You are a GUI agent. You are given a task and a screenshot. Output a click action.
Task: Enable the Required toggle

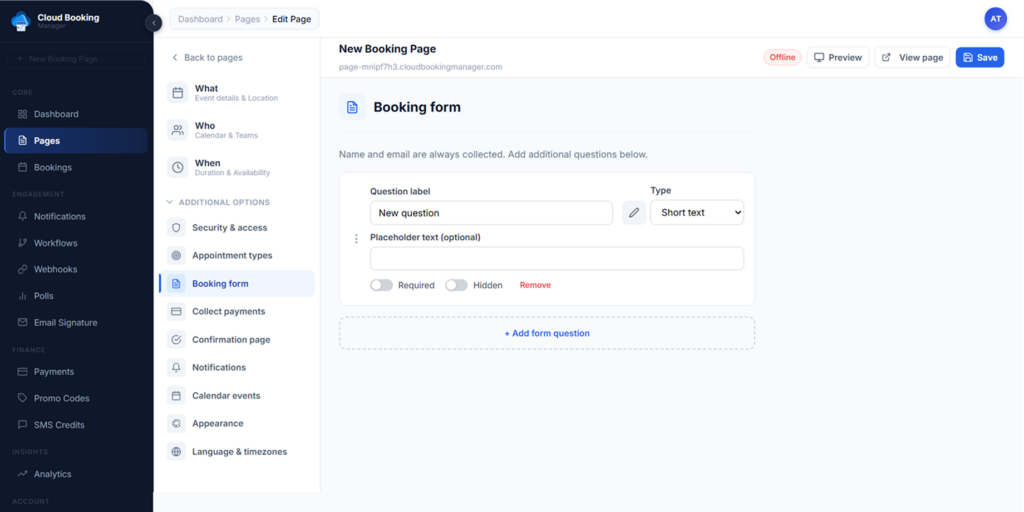381,285
